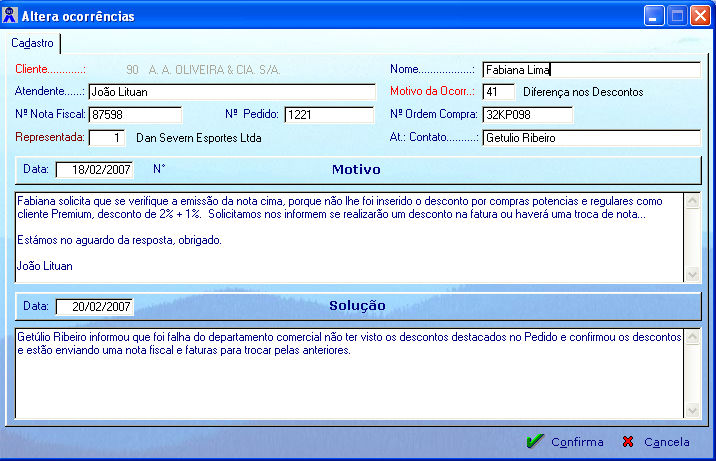Focus the At.: Contato field
Viewport: 716px width, 461px height.
590,138
